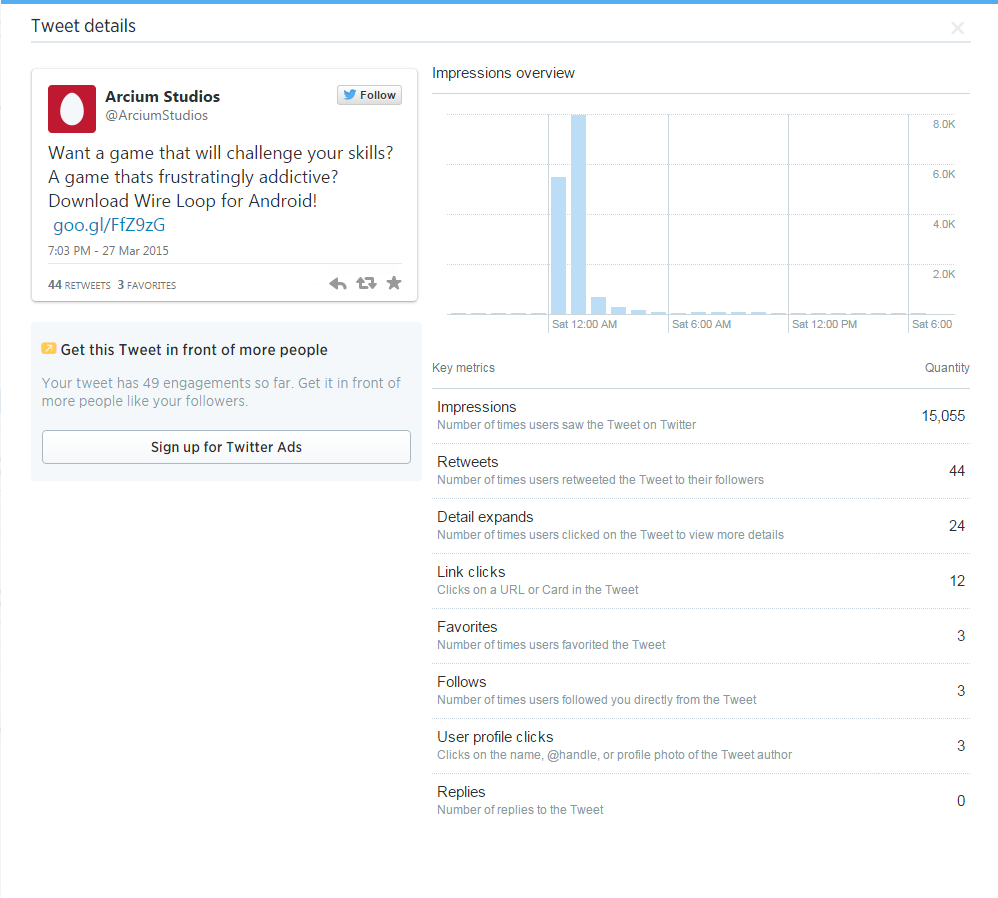Click the Detail expands quantity 24
Image resolution: width=998 pixels, height=898 pixels.
coord(957,526)
